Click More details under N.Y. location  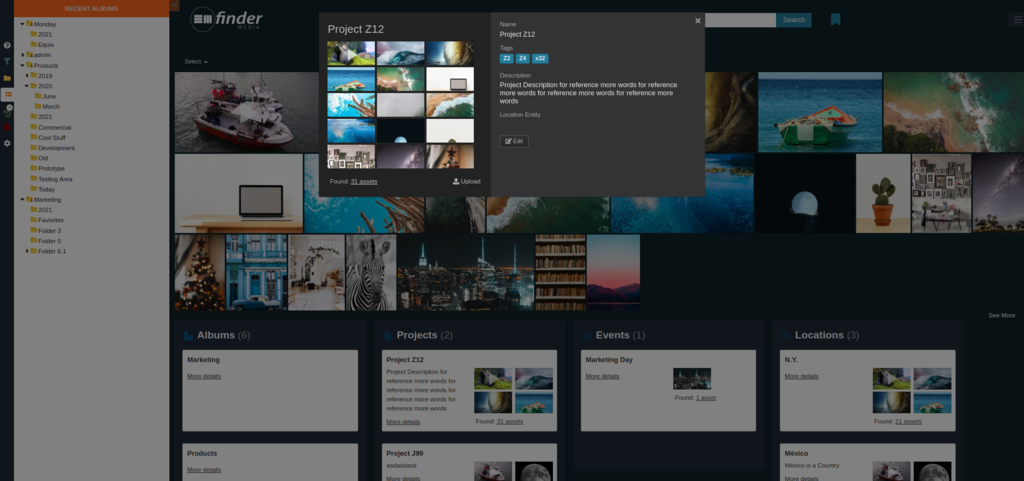coord(801,376)
